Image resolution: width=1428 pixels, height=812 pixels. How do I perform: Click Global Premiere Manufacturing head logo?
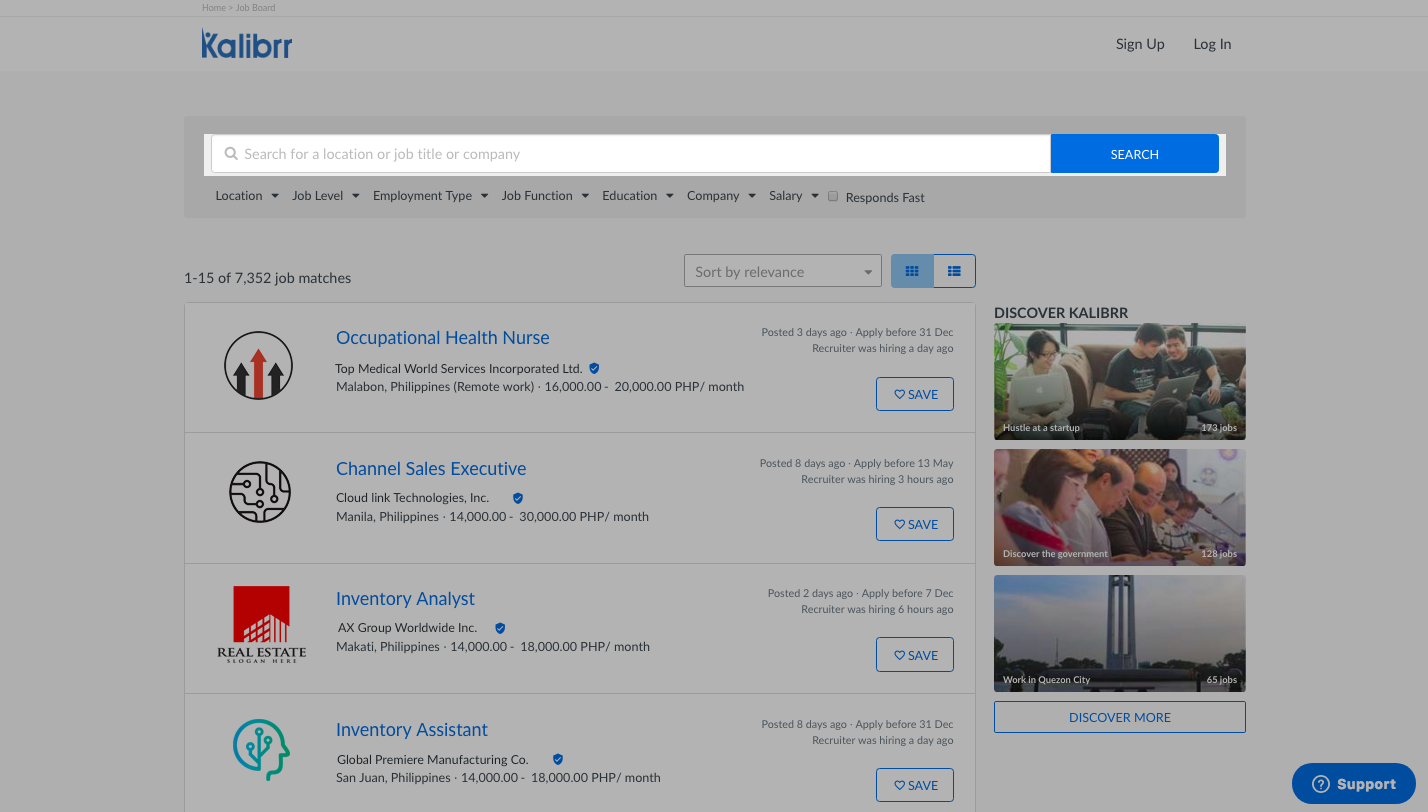(261, 750)
